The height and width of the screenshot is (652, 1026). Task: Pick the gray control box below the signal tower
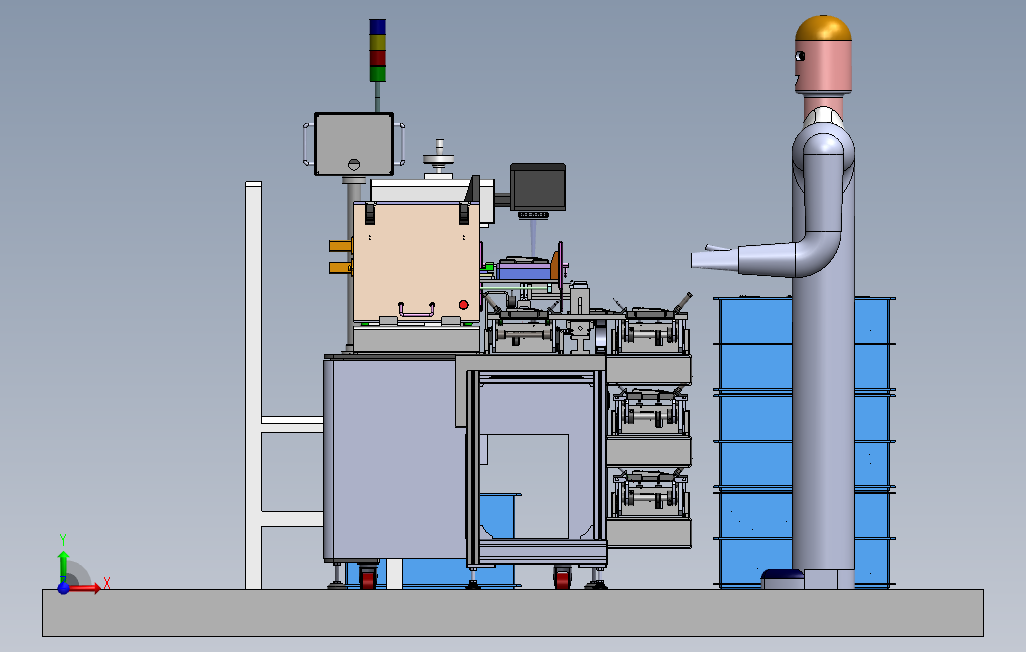(x=354, y=144)
